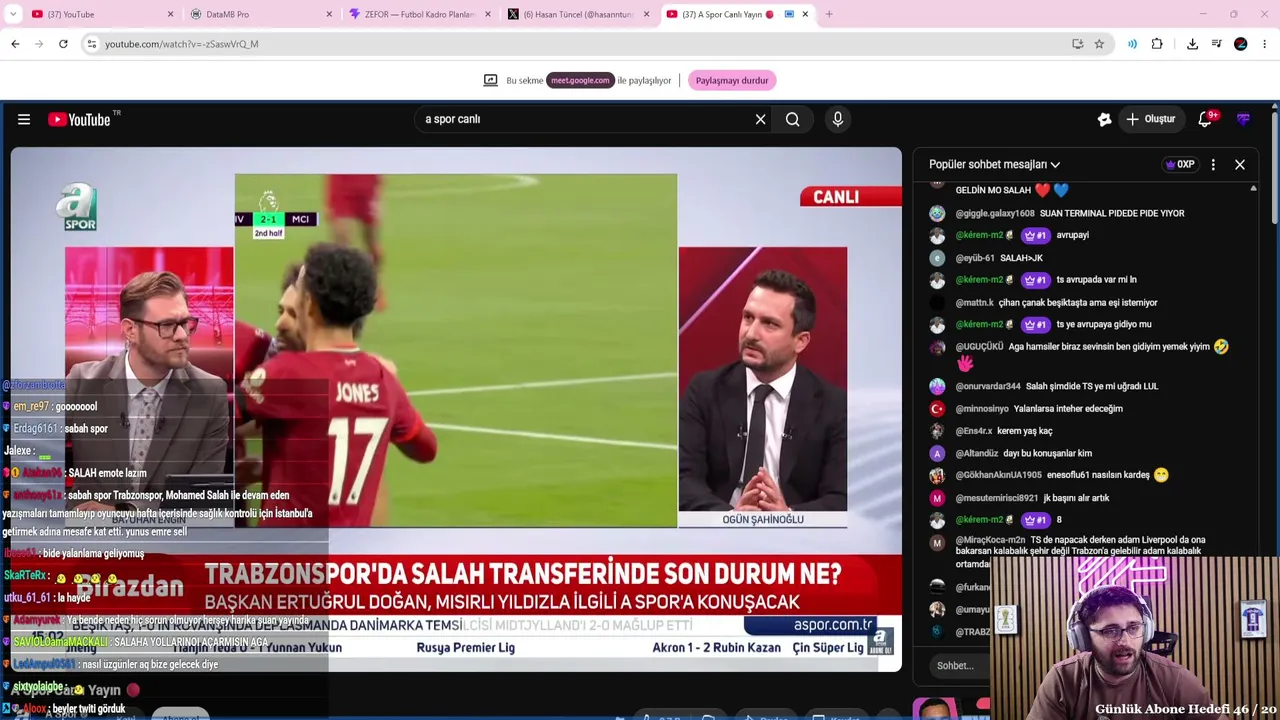View site information icon in address bar
Viewport: 1280px width, 720px height.
click(91, 44)
